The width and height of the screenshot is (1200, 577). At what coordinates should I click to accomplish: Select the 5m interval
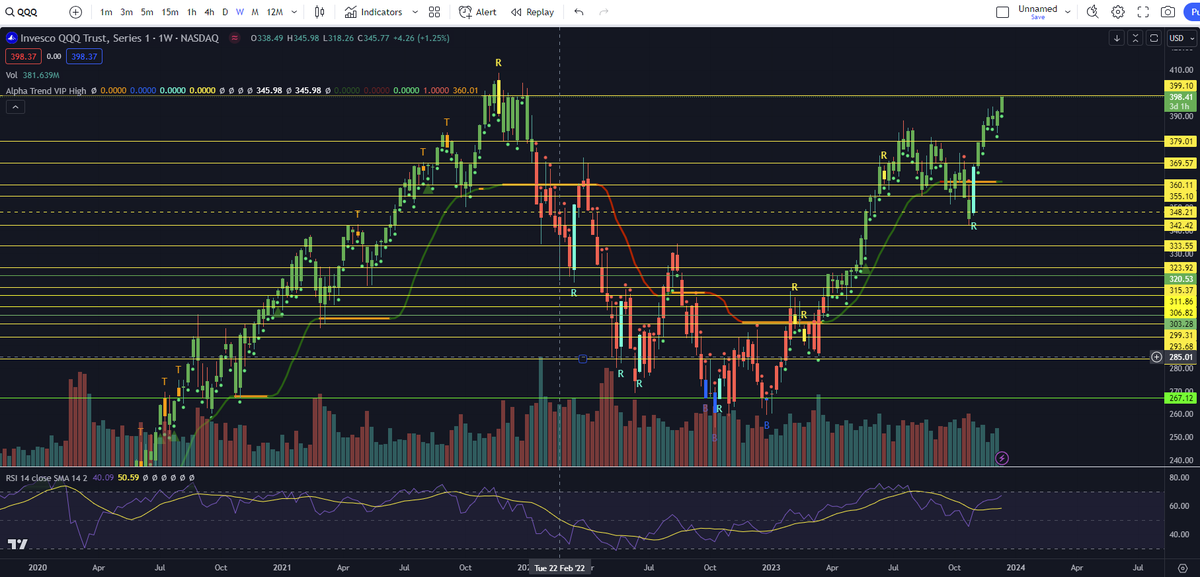click(x=147, y=12)
